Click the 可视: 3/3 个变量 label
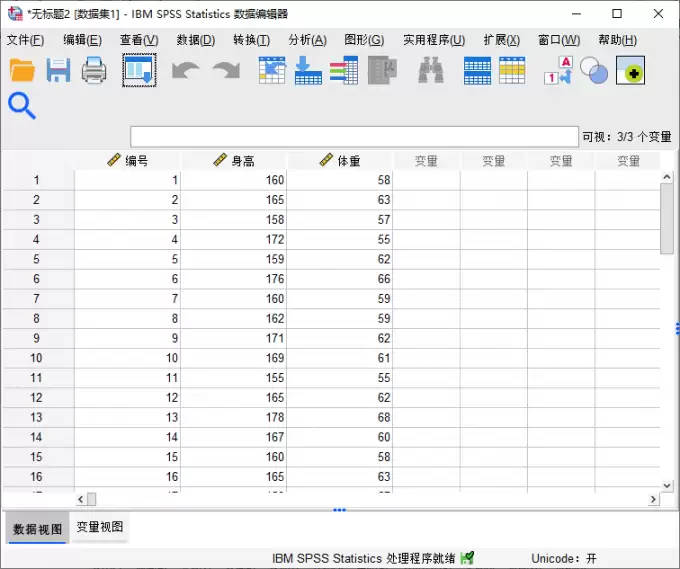The width and height of the screenshot is (680, 569). 627,137
